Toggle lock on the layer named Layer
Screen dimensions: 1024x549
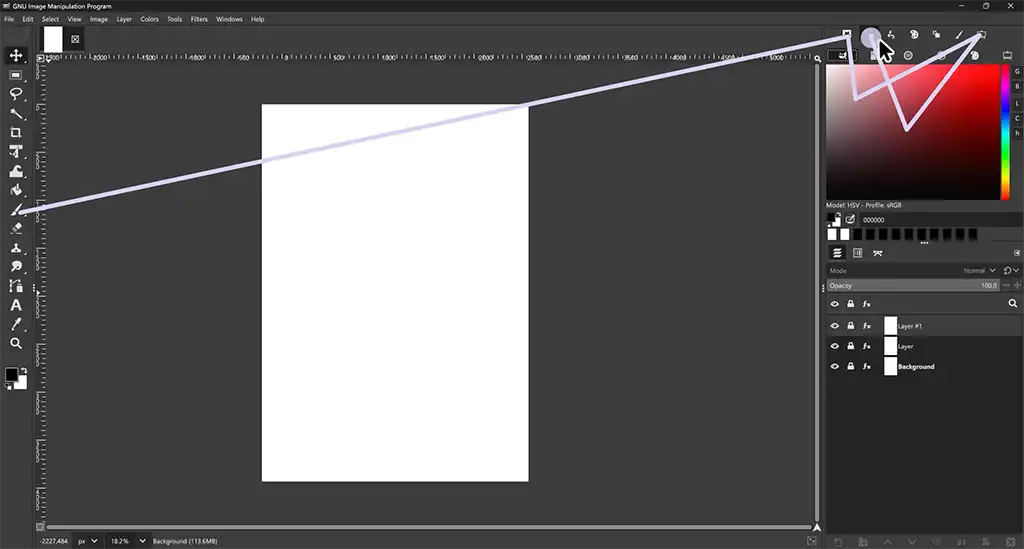point(851,346)
